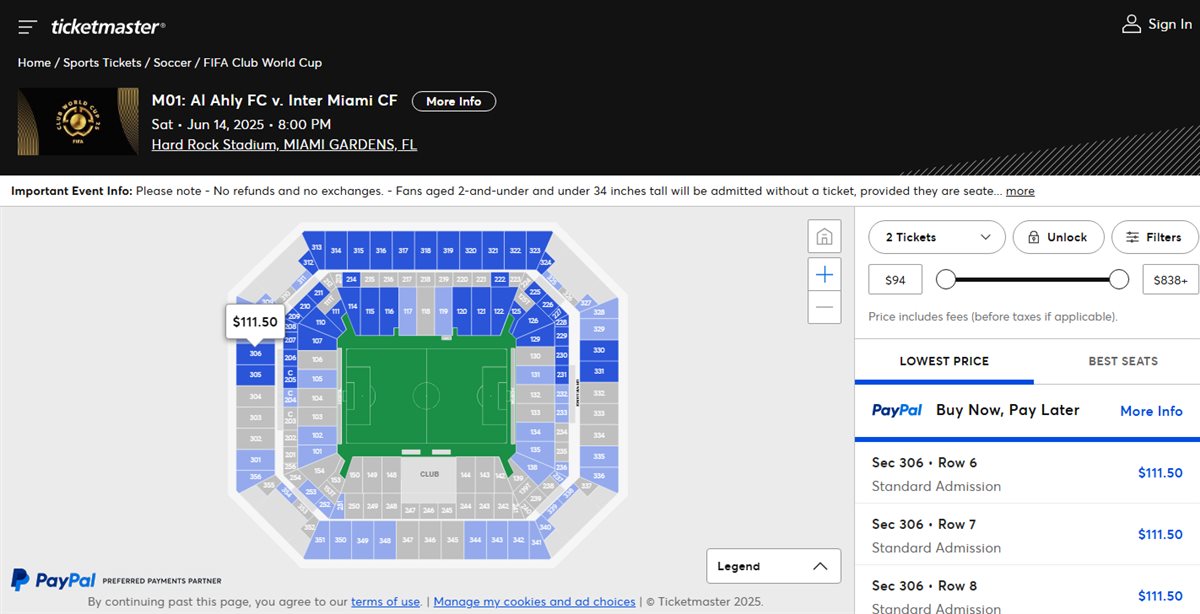Expand important event info via more link

coord(1020,191)
